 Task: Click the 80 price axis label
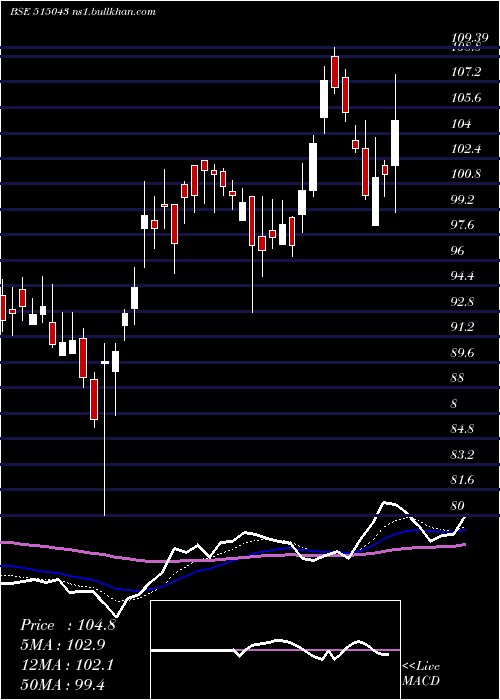458,506
